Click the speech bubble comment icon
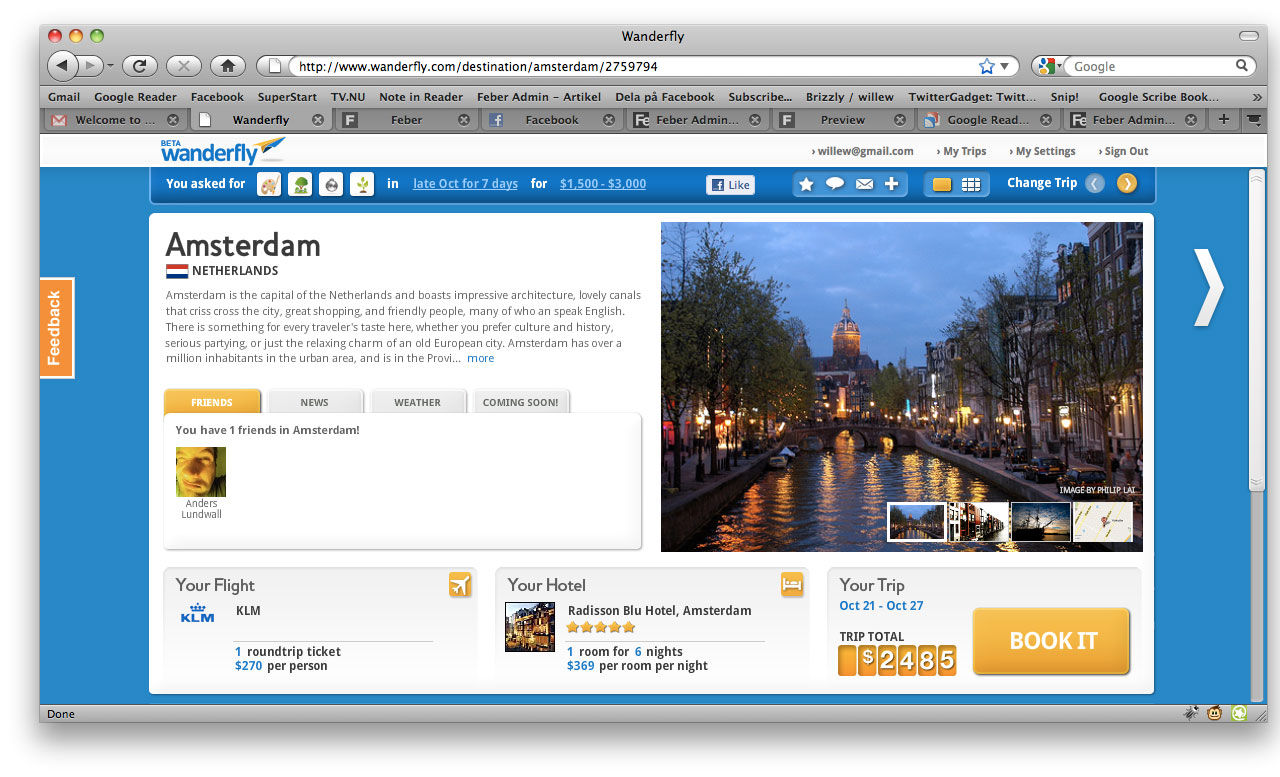Viewport: 1280px width, 777px height. click(x=835, y=184)
